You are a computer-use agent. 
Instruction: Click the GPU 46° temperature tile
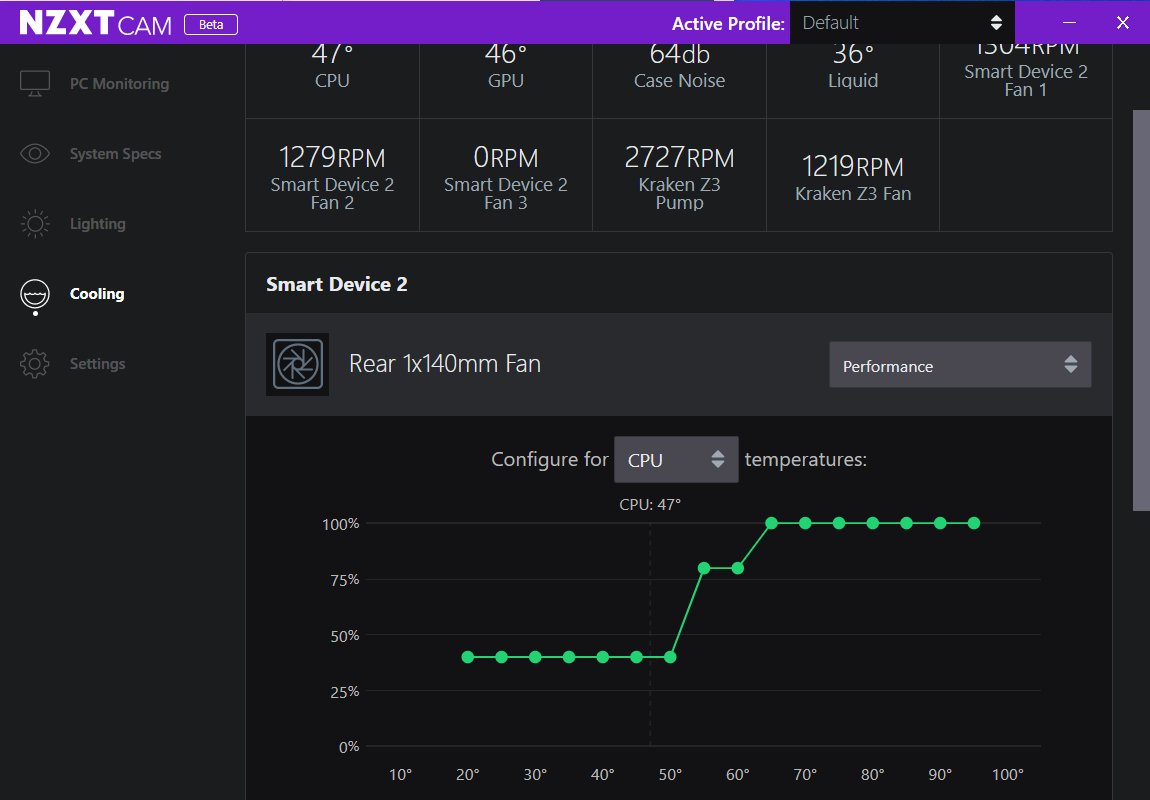[506, 81]
